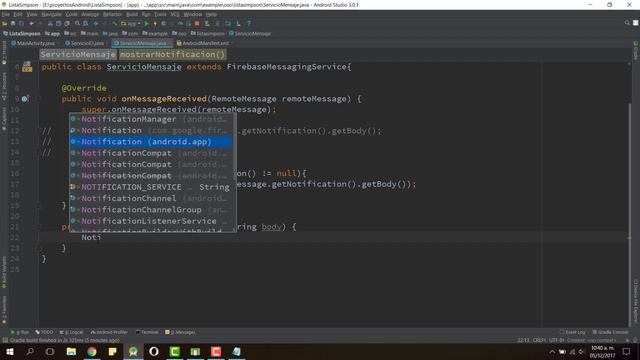The image size is (640, 360).
Task: Switch to the MainActivity.java tab
Action: 34,43
